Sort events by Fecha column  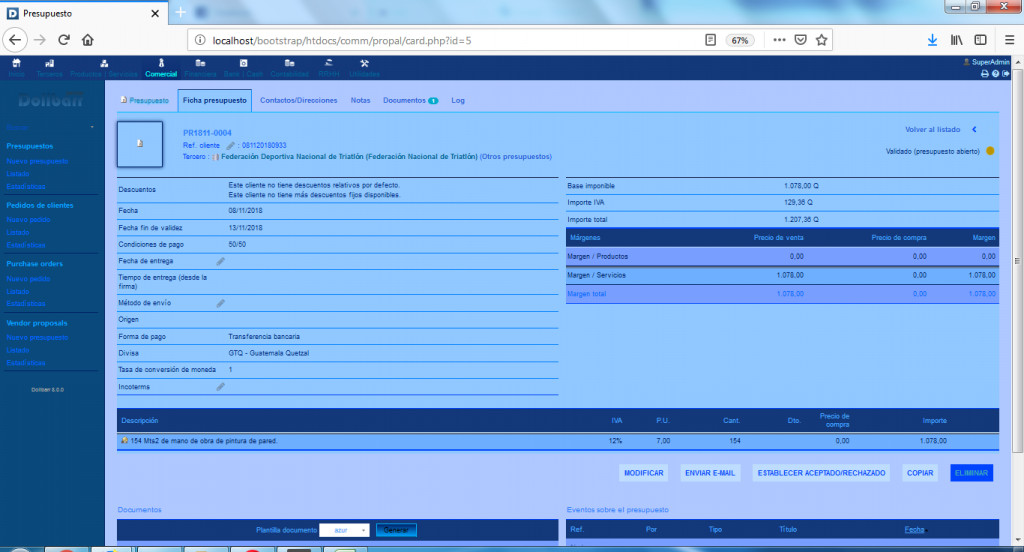click(914, 530)
